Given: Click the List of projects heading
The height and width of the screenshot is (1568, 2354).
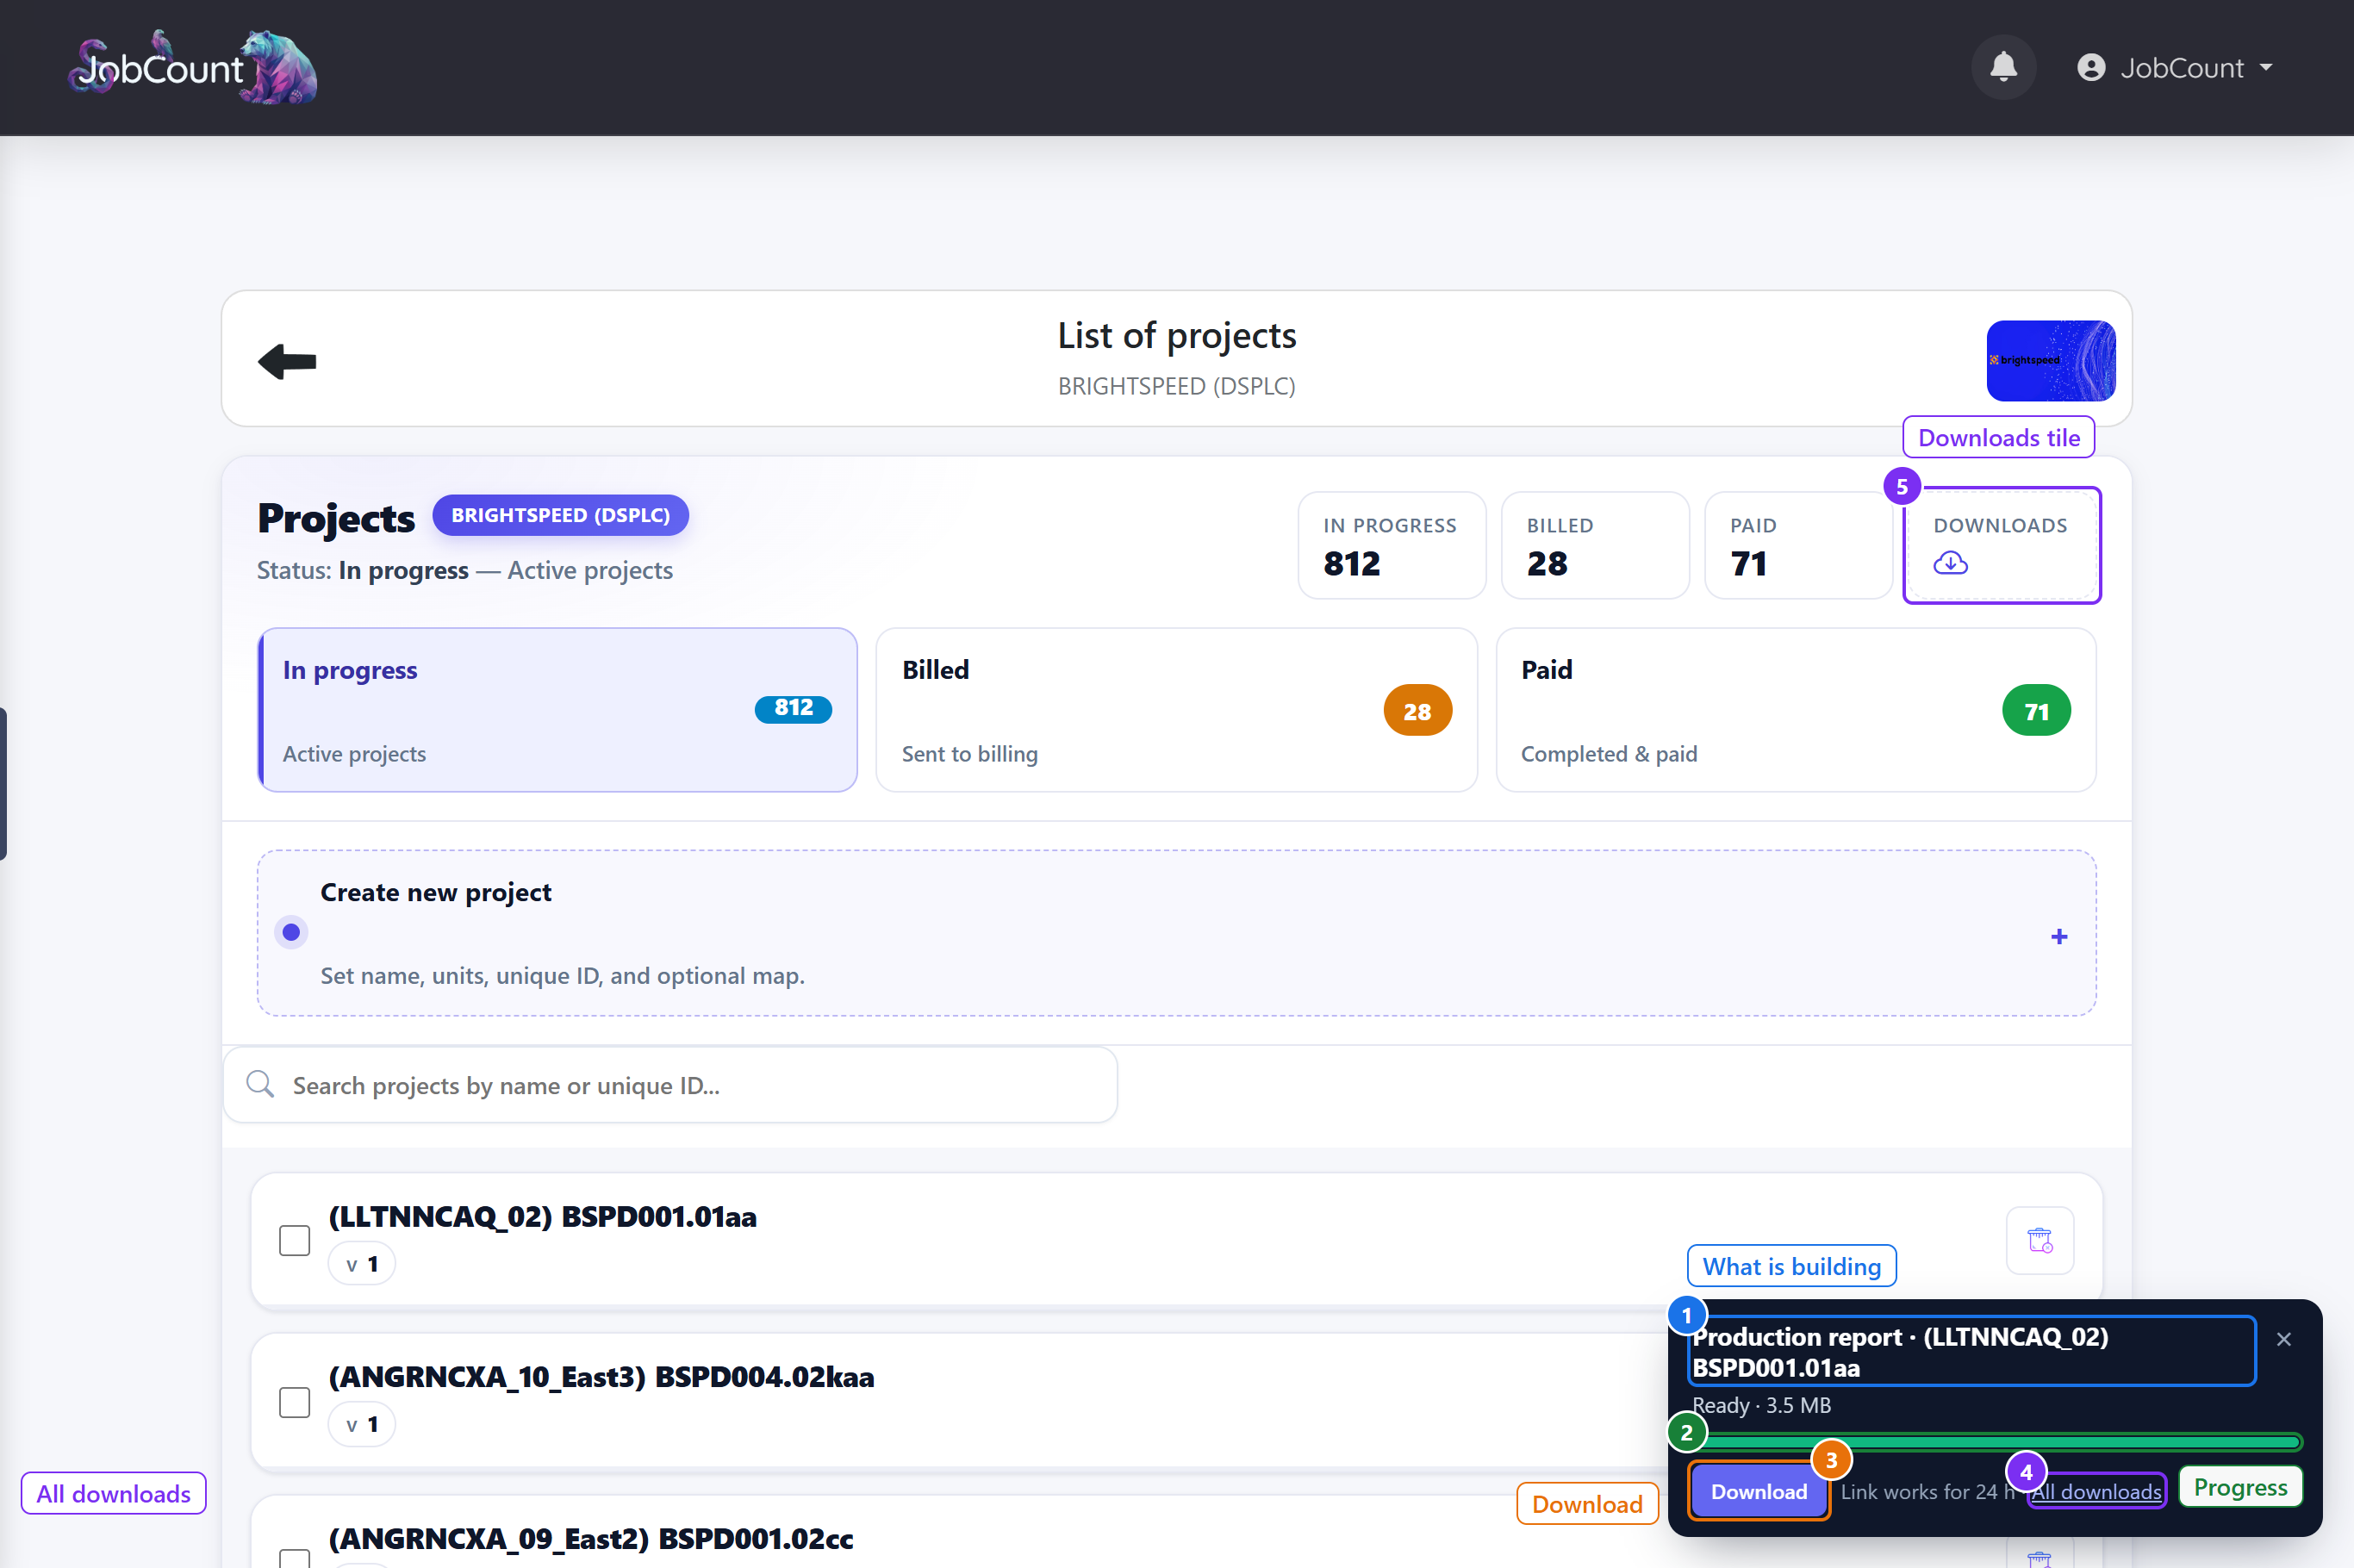Looking at the screenshot, I should (x=1176, y=335).
